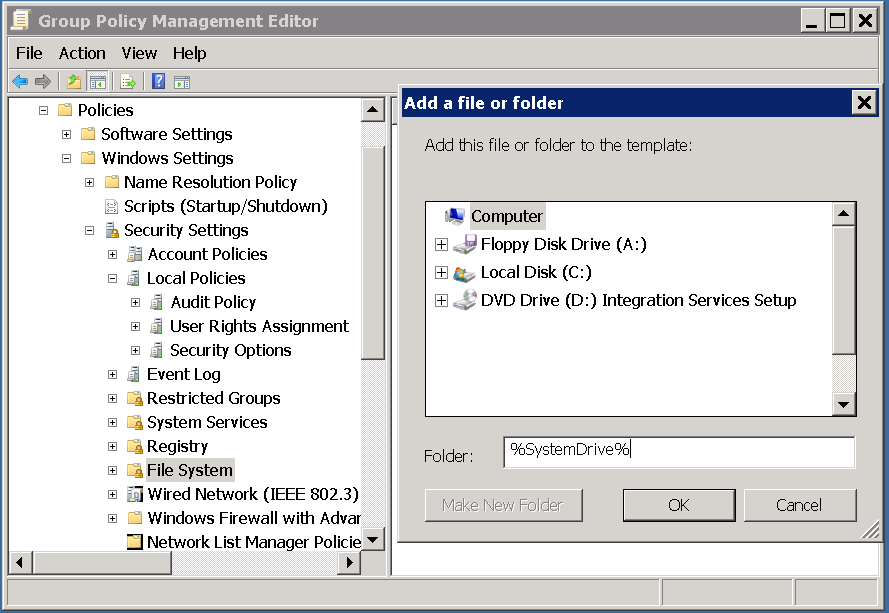Viewport: 889px width, 613px height.
Task: Click the DVD Drive (D:) icon
Action: coord(465,300)
